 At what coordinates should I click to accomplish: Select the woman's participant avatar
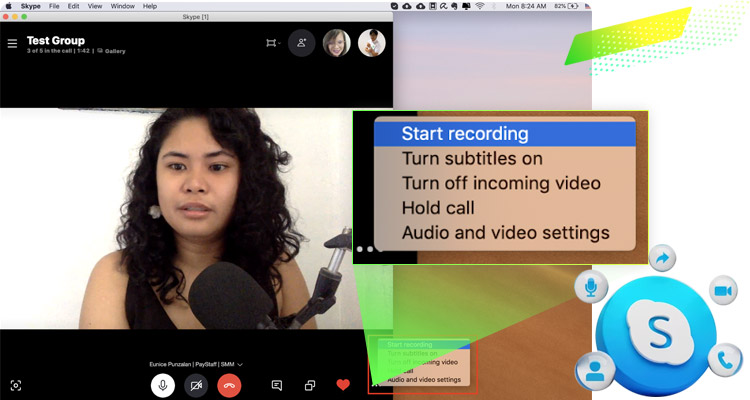[337, 43]
